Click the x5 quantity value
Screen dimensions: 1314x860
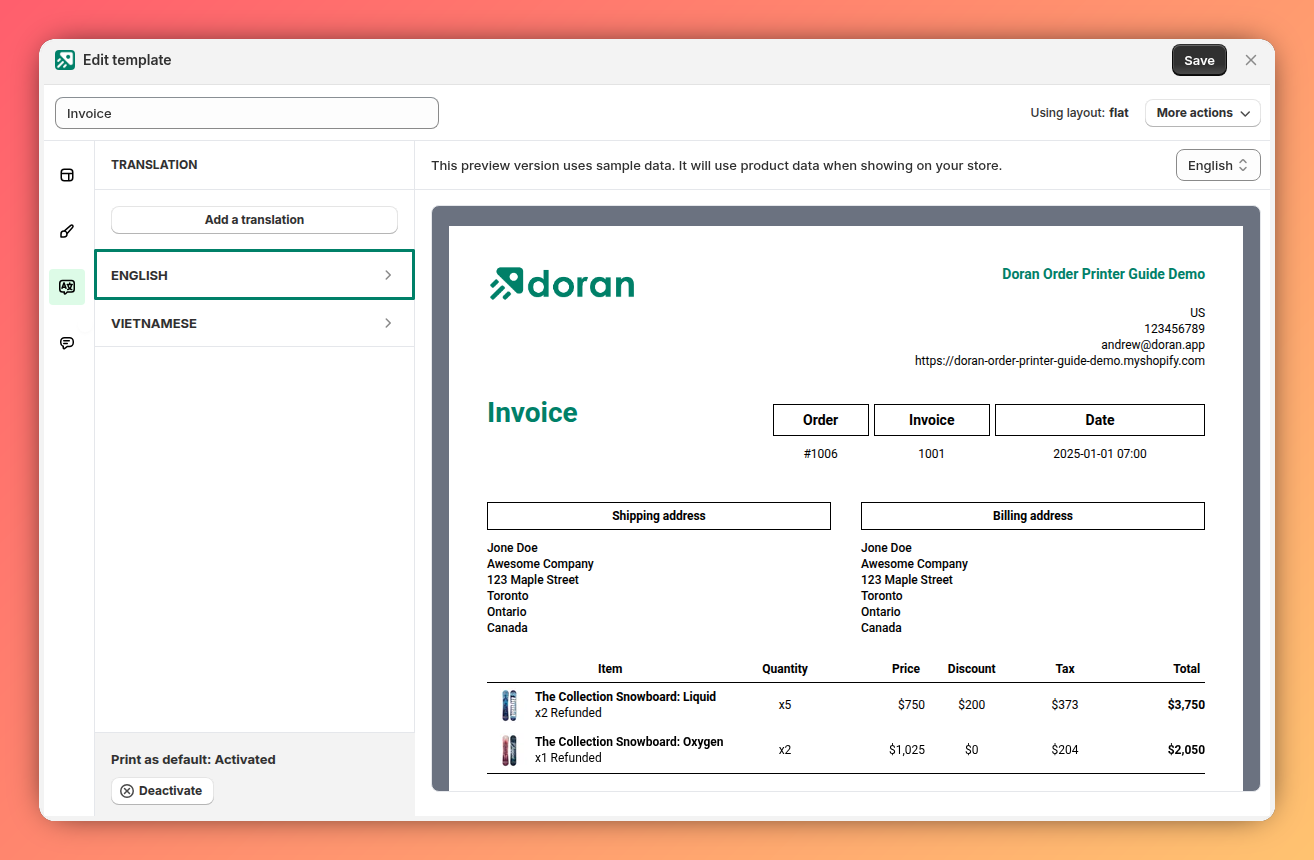[x=785, y=705]
